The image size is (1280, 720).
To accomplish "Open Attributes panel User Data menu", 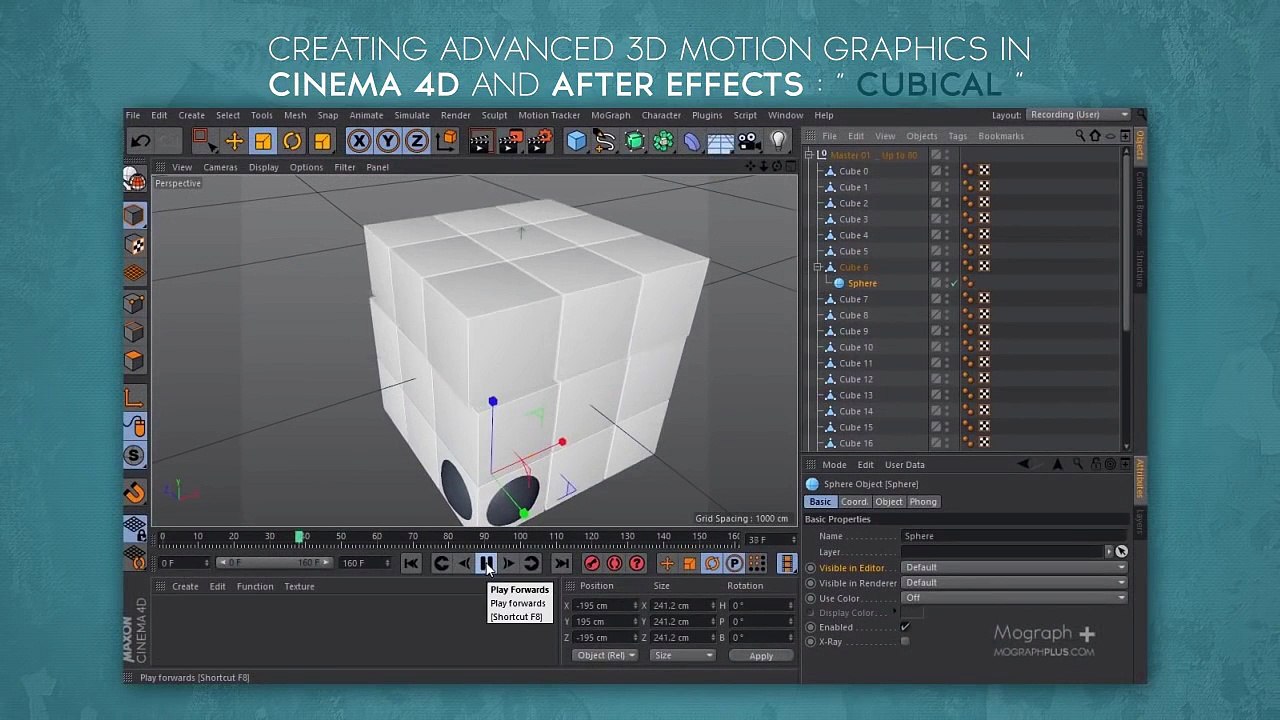I will click(904, 464).
